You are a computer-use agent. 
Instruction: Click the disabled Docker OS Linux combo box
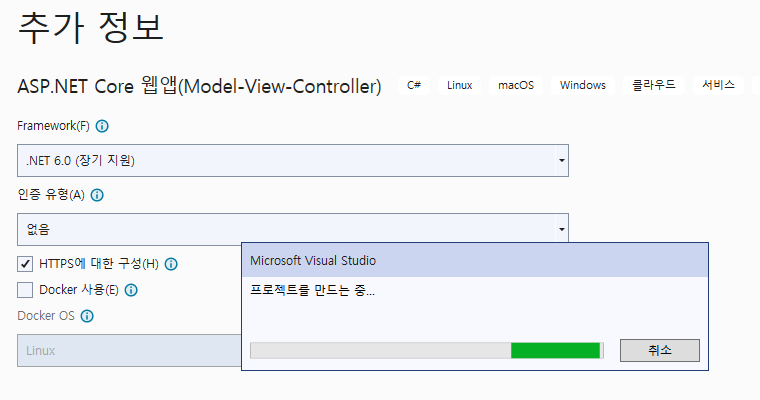point(129,350)
